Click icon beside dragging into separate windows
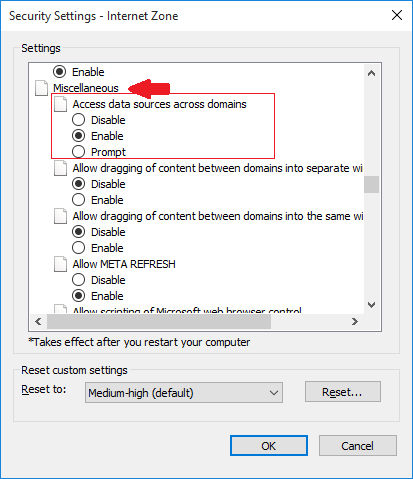 [61, 168]
